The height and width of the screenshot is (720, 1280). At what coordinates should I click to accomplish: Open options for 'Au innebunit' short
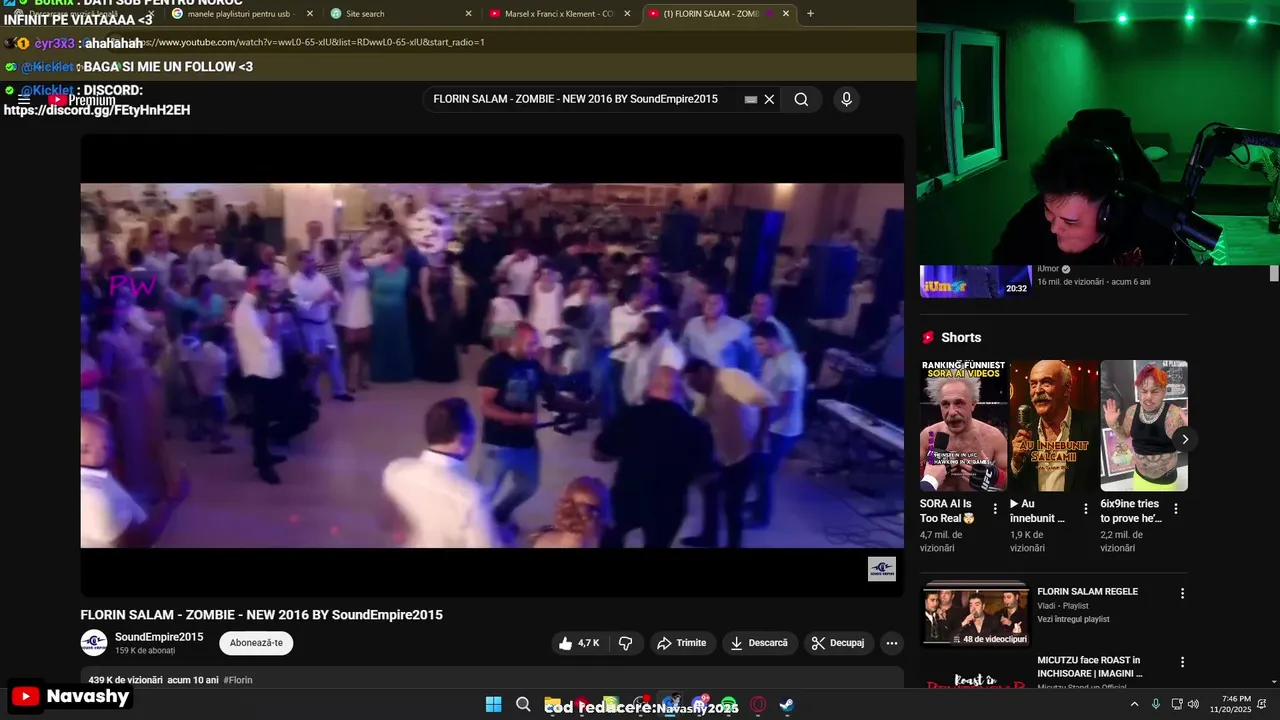1085,509
